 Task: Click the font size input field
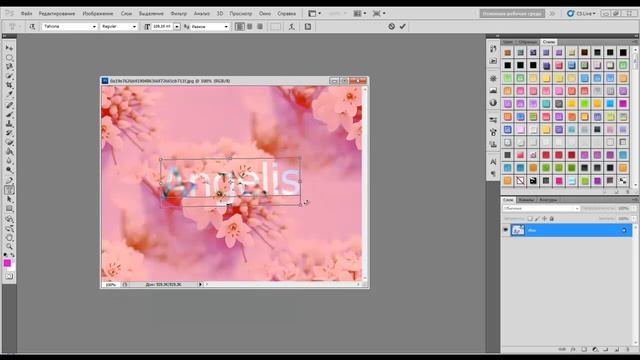point(162,27)
